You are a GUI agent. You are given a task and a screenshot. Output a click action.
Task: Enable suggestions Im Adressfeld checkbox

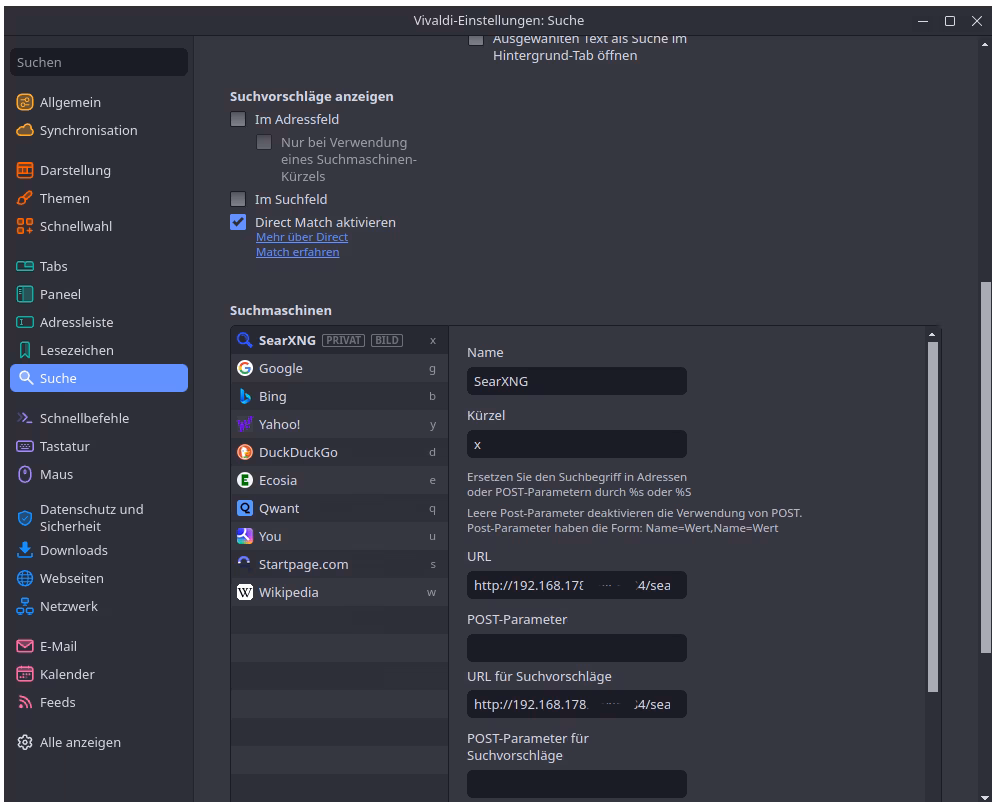tap(238, 119)
